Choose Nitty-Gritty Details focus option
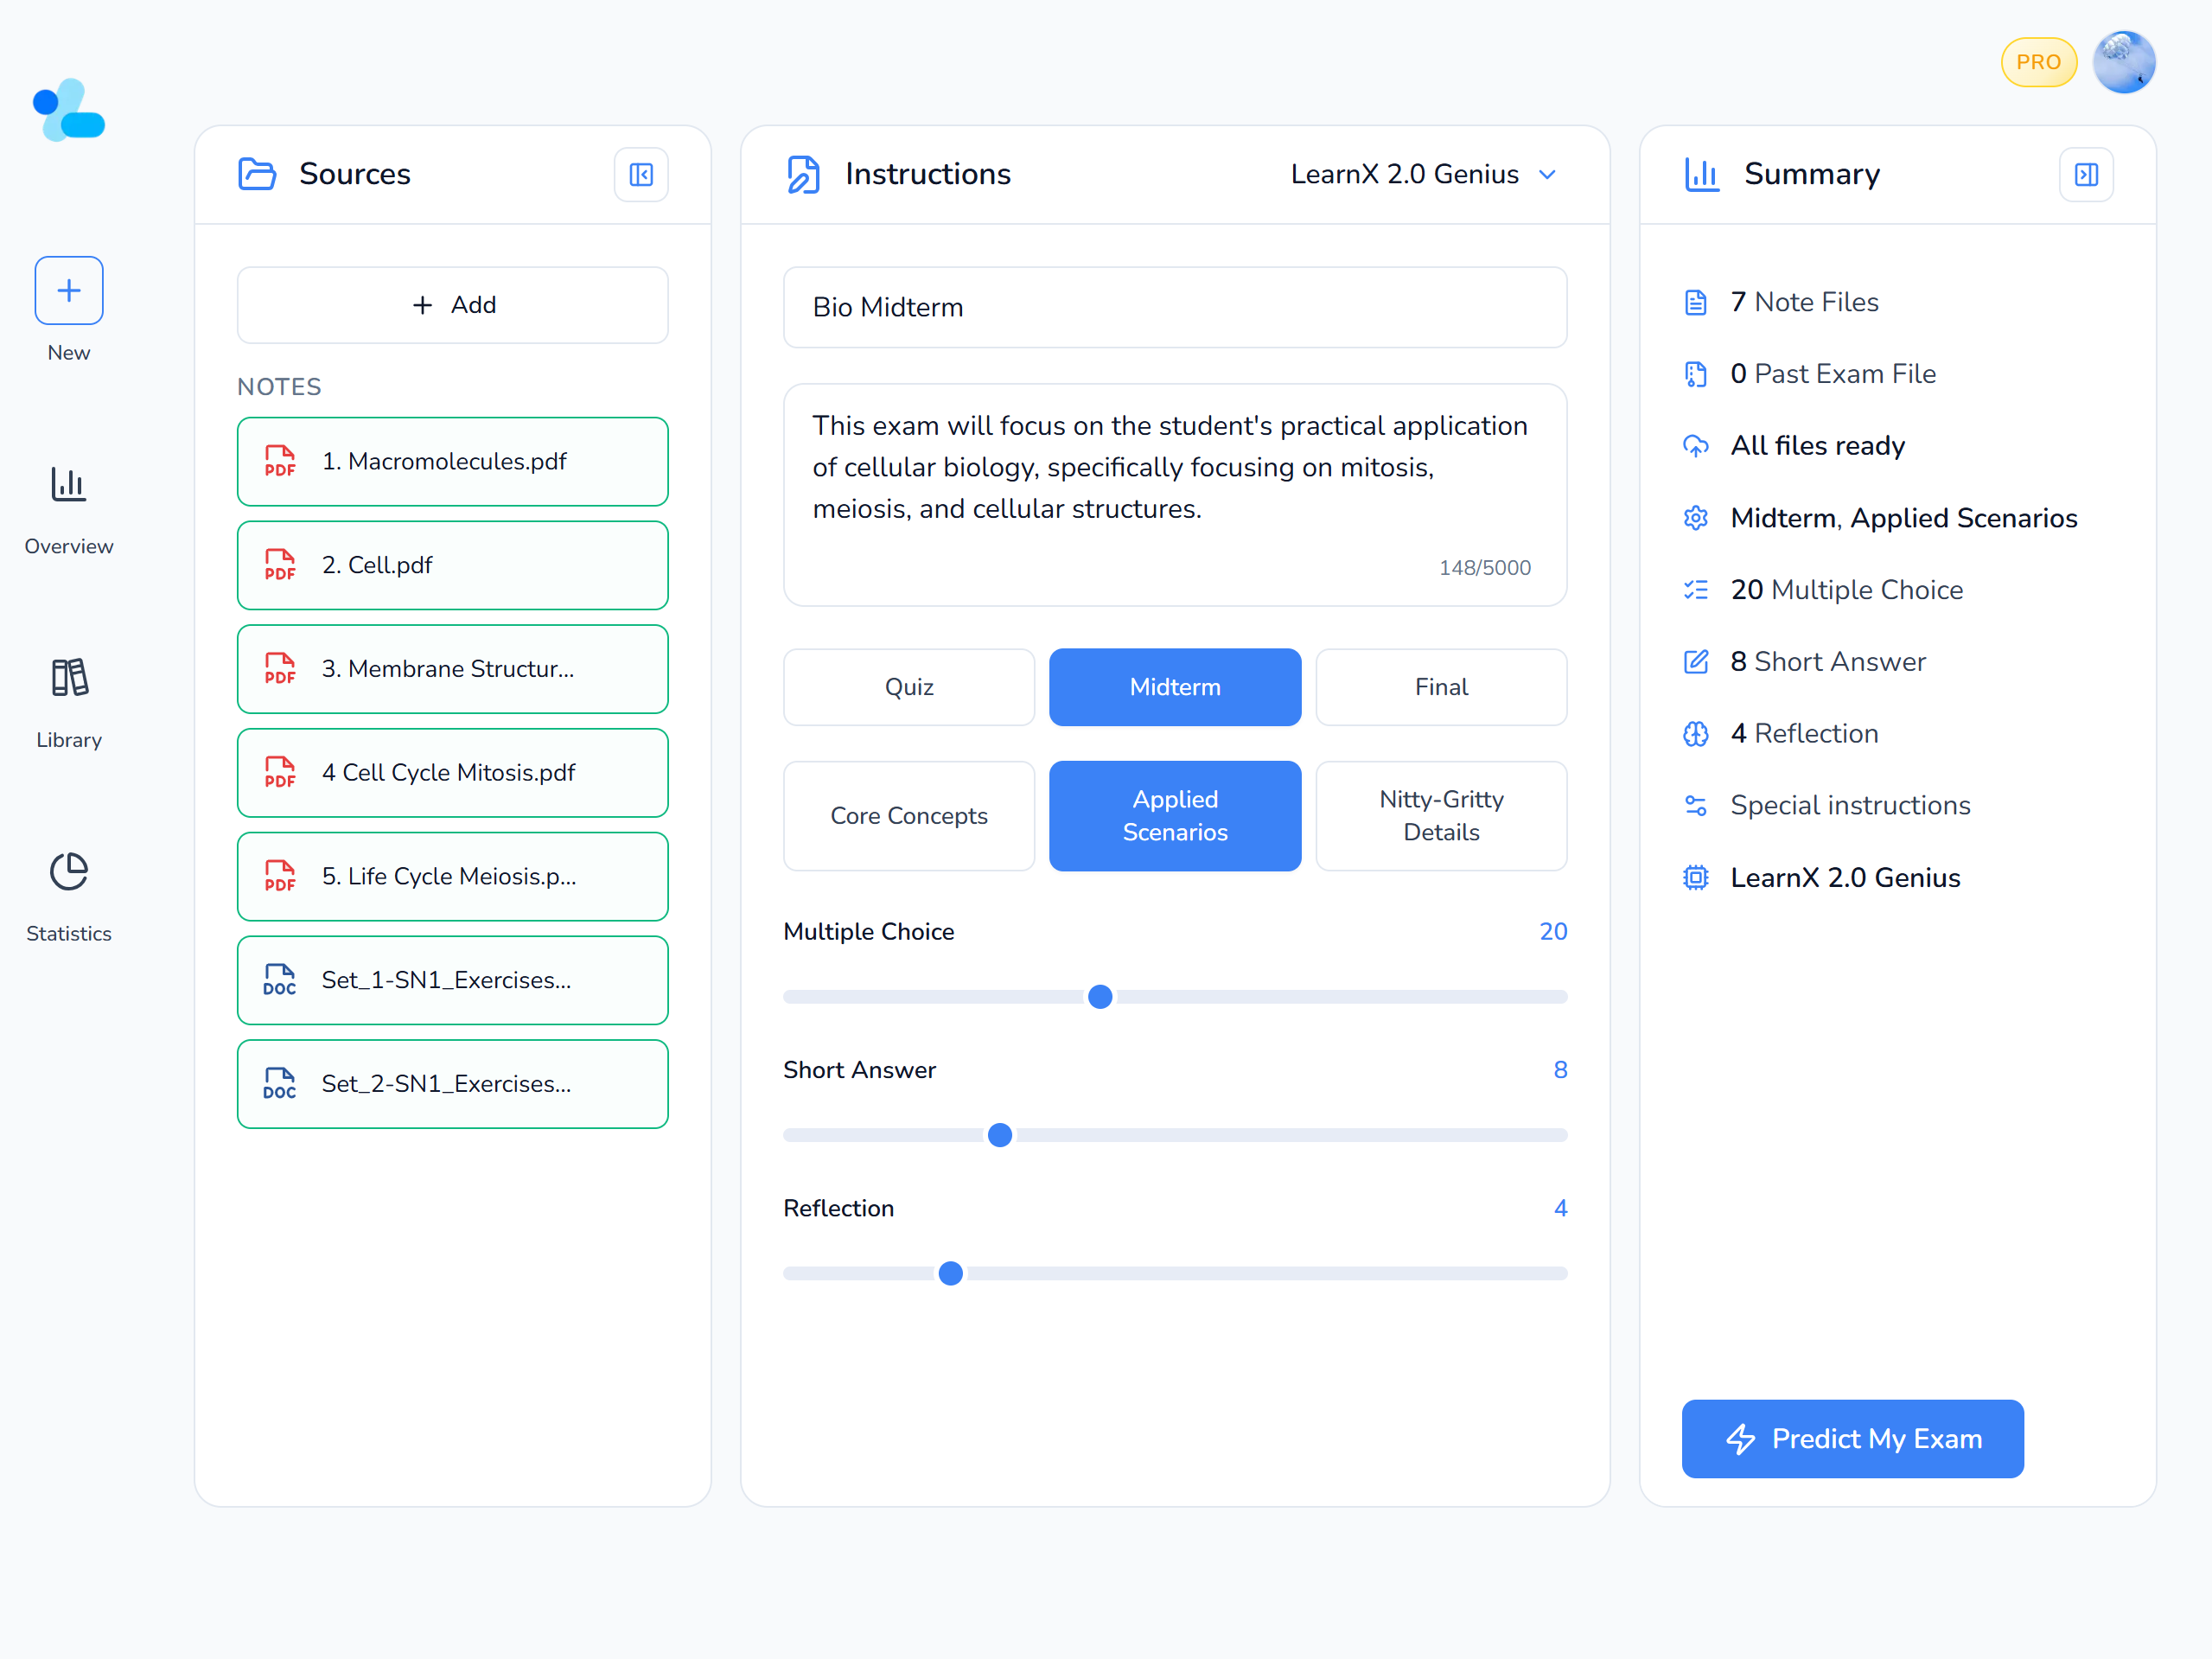Viewport: 2212px width, 1659px height. [x=1440, y=816]
